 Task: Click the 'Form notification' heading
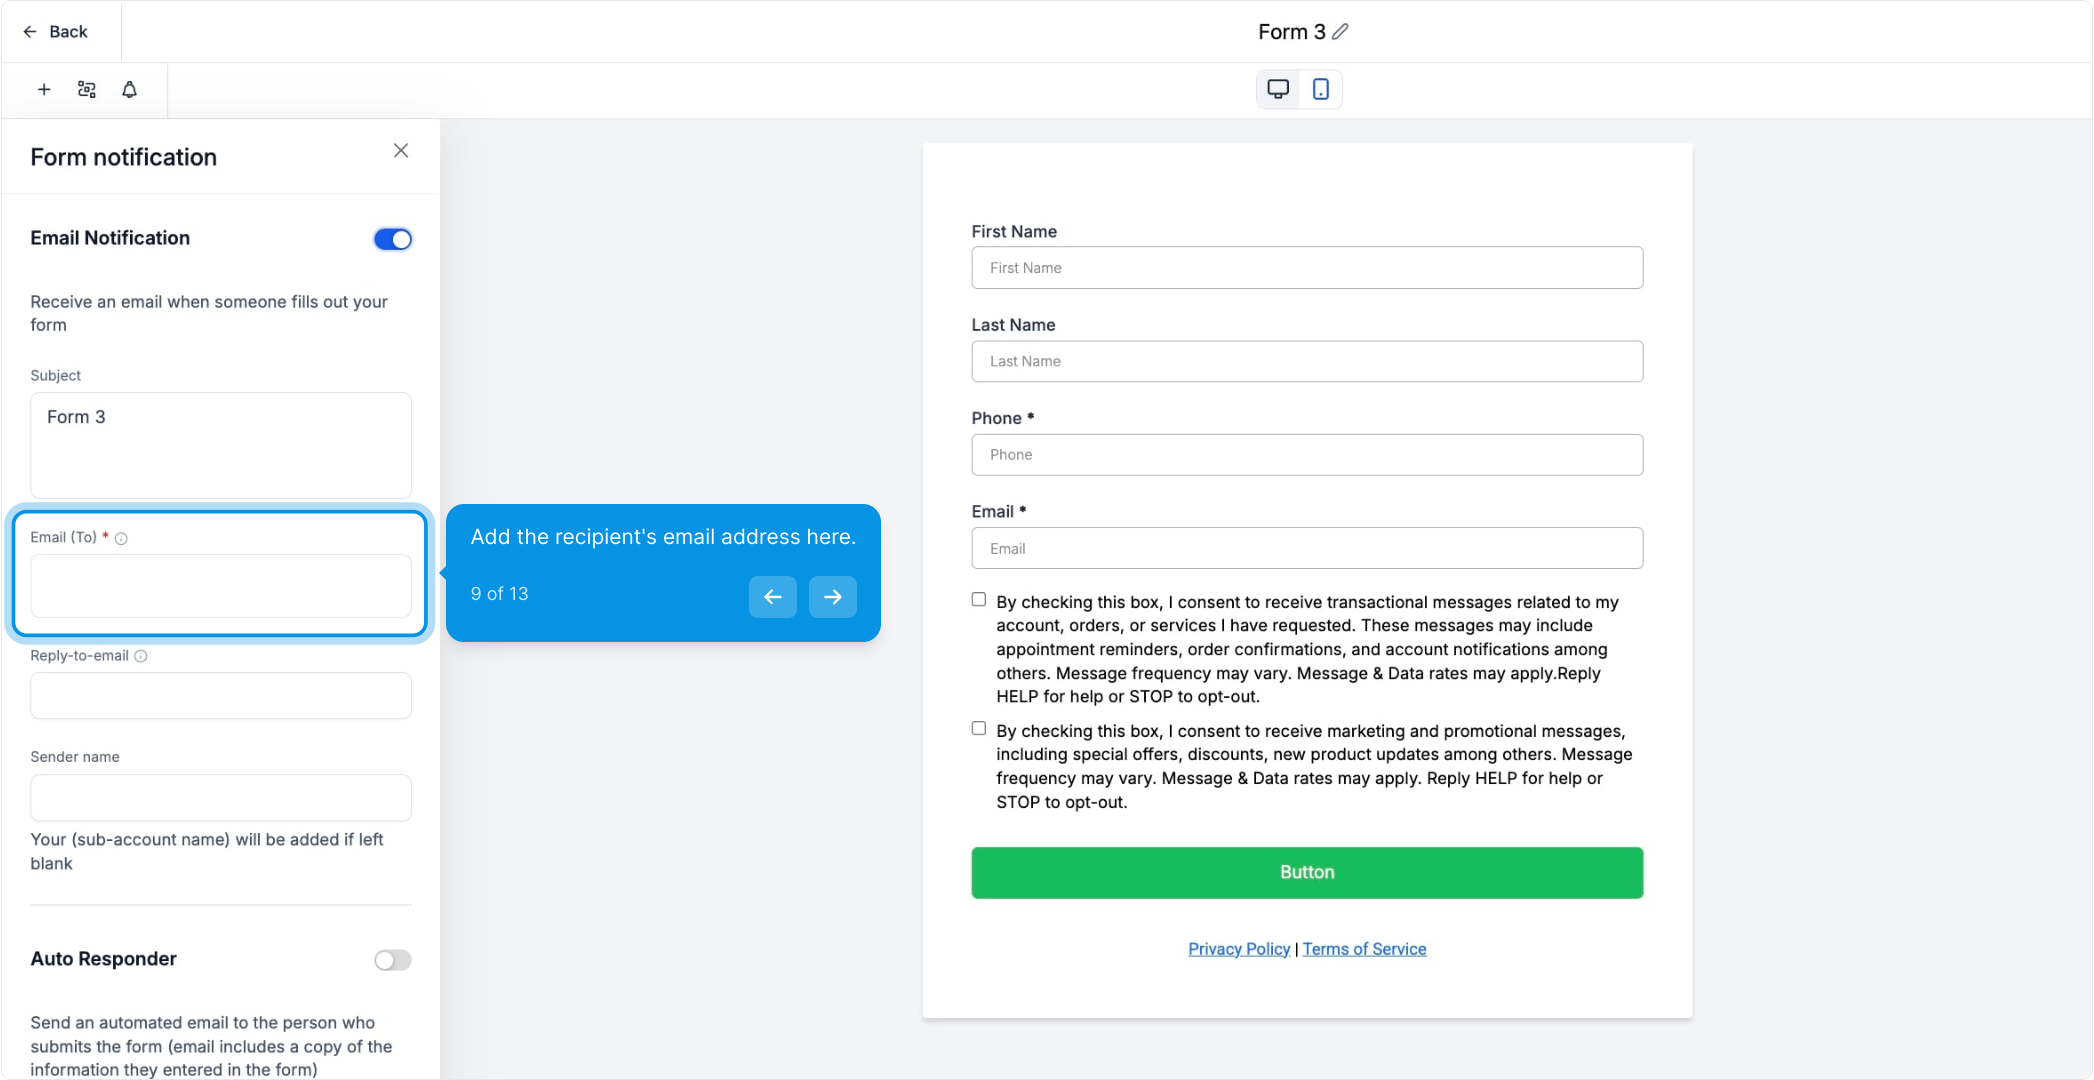[x=124, y=157]
